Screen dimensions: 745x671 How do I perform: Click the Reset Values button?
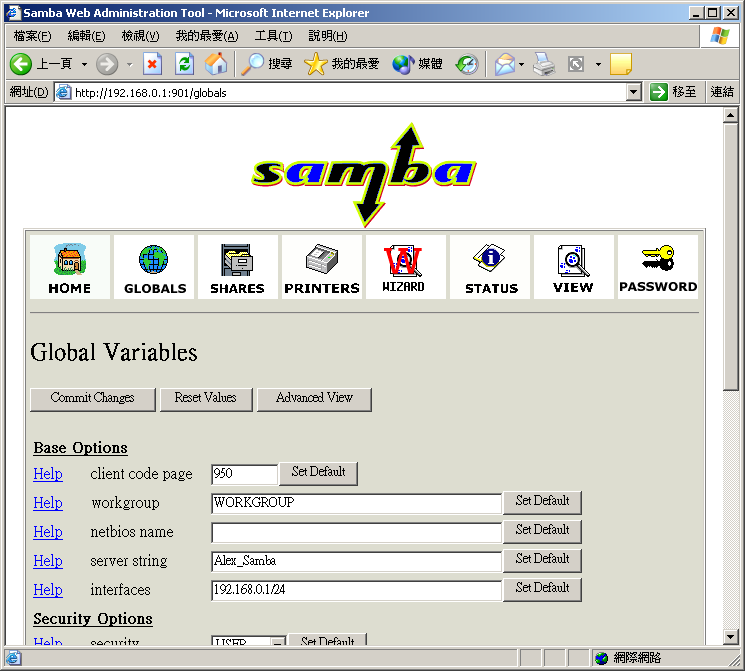click(206, 399)
